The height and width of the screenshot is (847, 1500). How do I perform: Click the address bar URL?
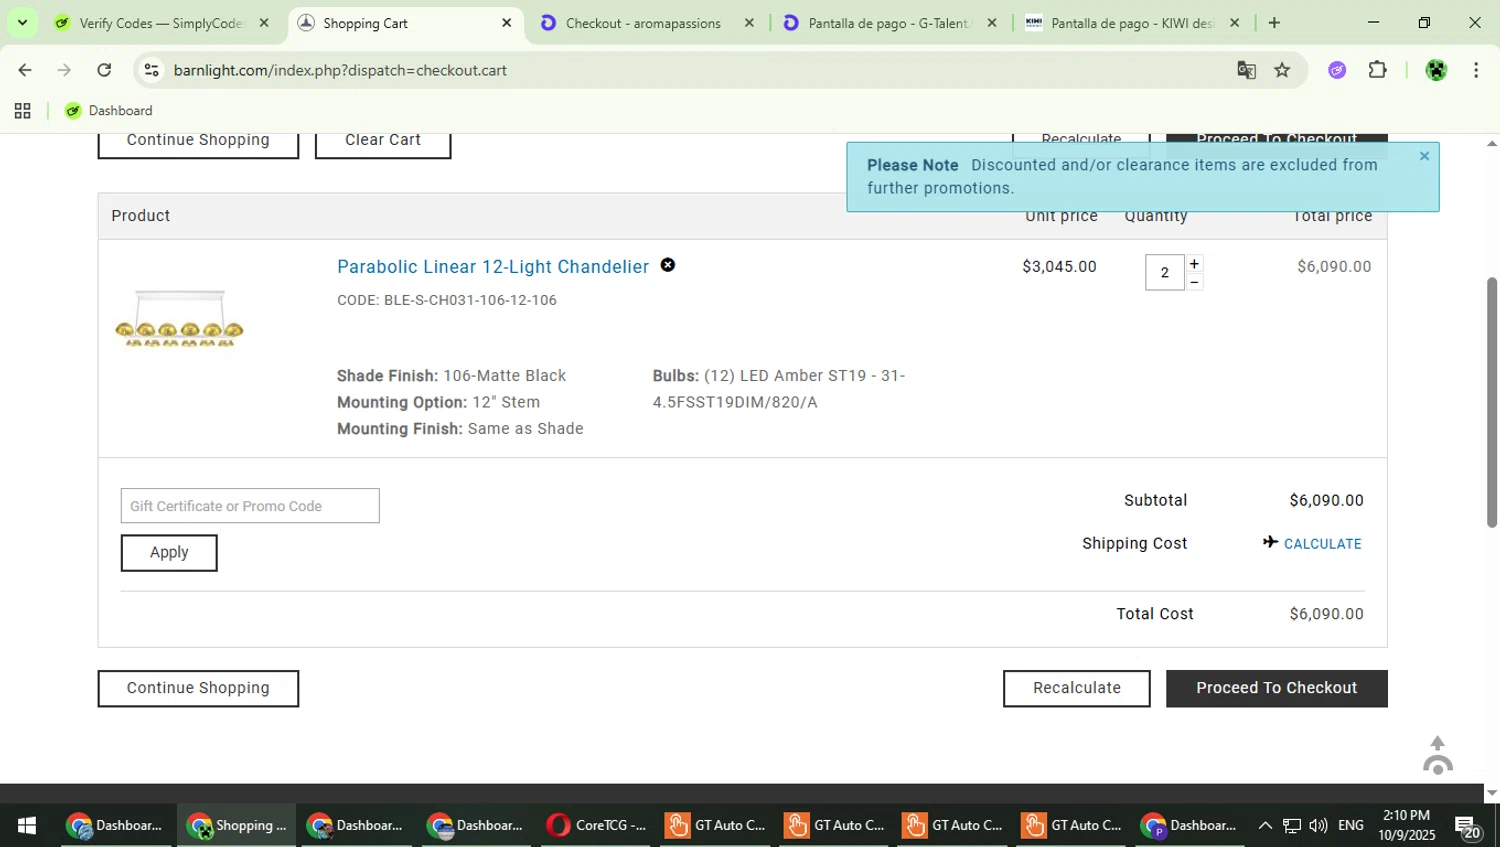pyautogui.click(x=340, y=70)
